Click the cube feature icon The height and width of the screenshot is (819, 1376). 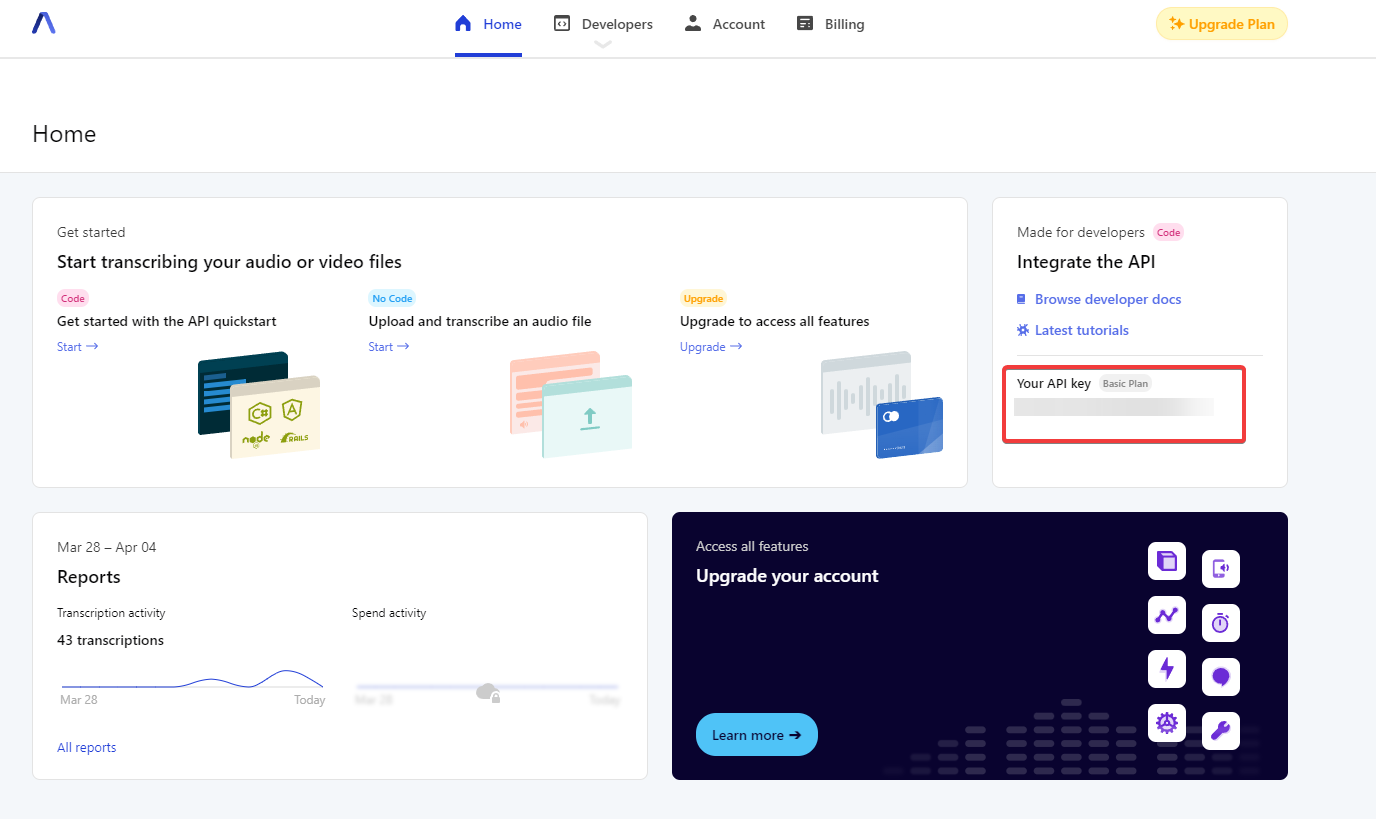1167,561
